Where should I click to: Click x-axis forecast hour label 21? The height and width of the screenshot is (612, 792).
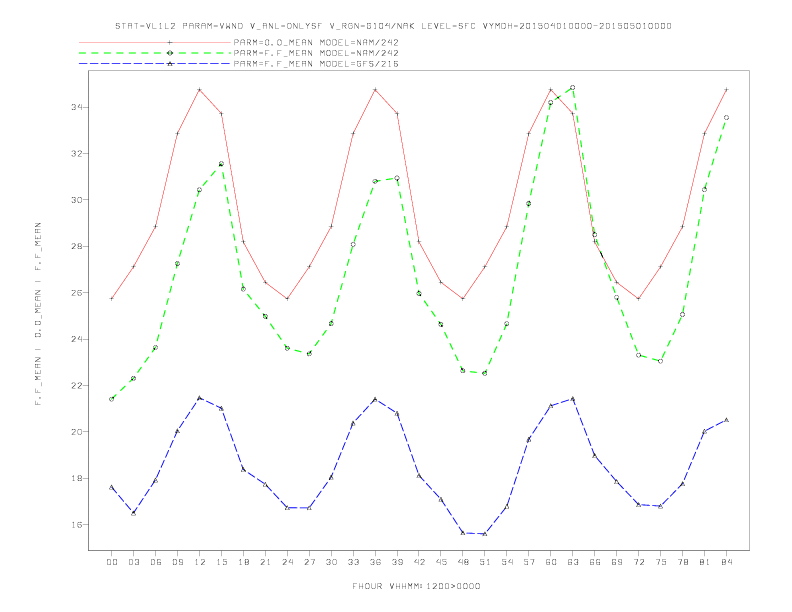click(x=265, y=562)
